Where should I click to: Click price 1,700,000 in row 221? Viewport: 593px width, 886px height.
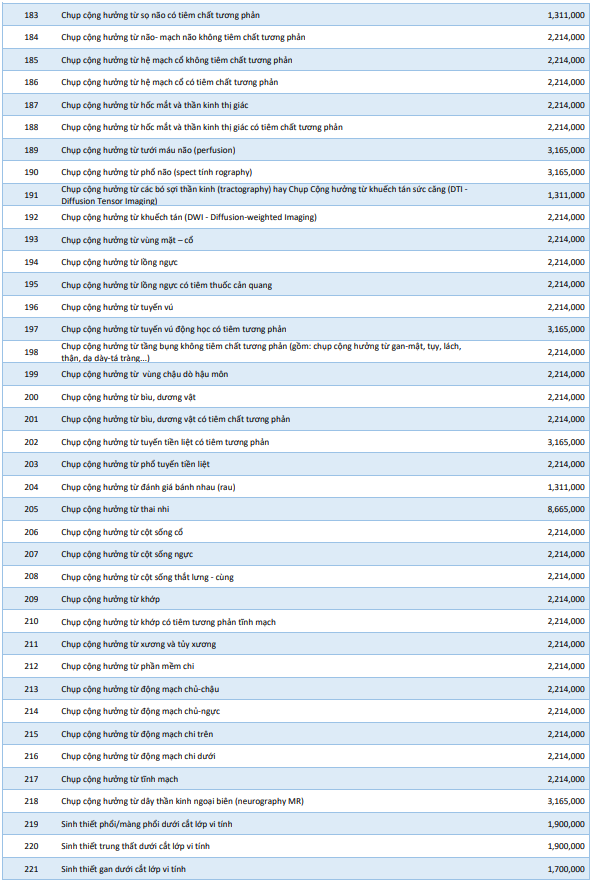566,869
